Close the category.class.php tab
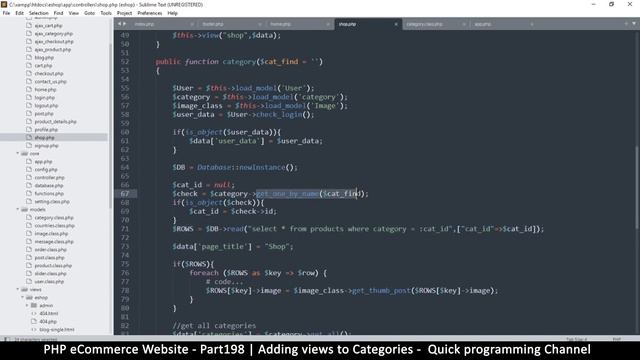 click(x=464, y=24)
